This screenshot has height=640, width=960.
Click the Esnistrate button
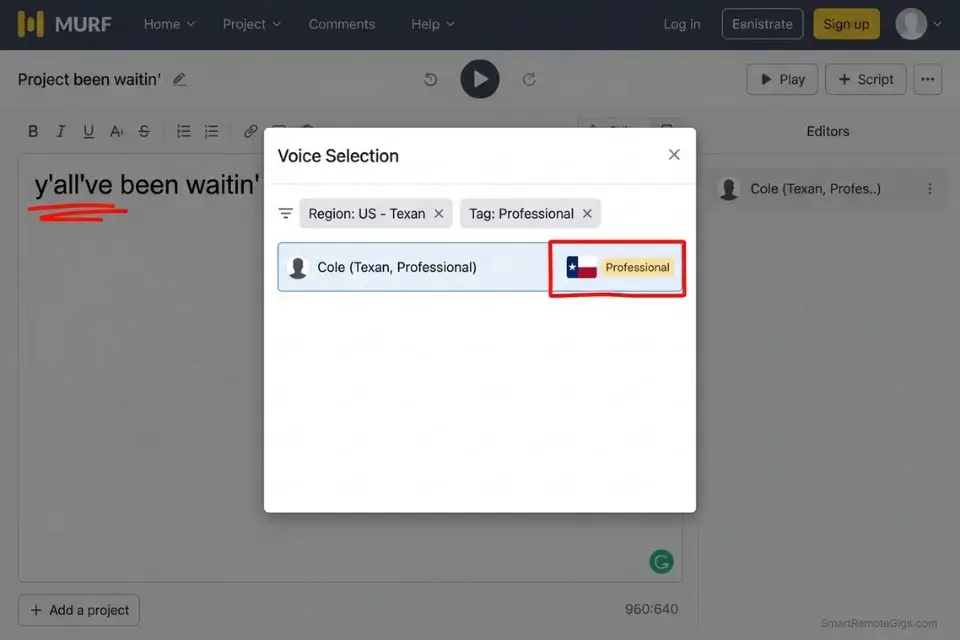[x=762, y=24]
